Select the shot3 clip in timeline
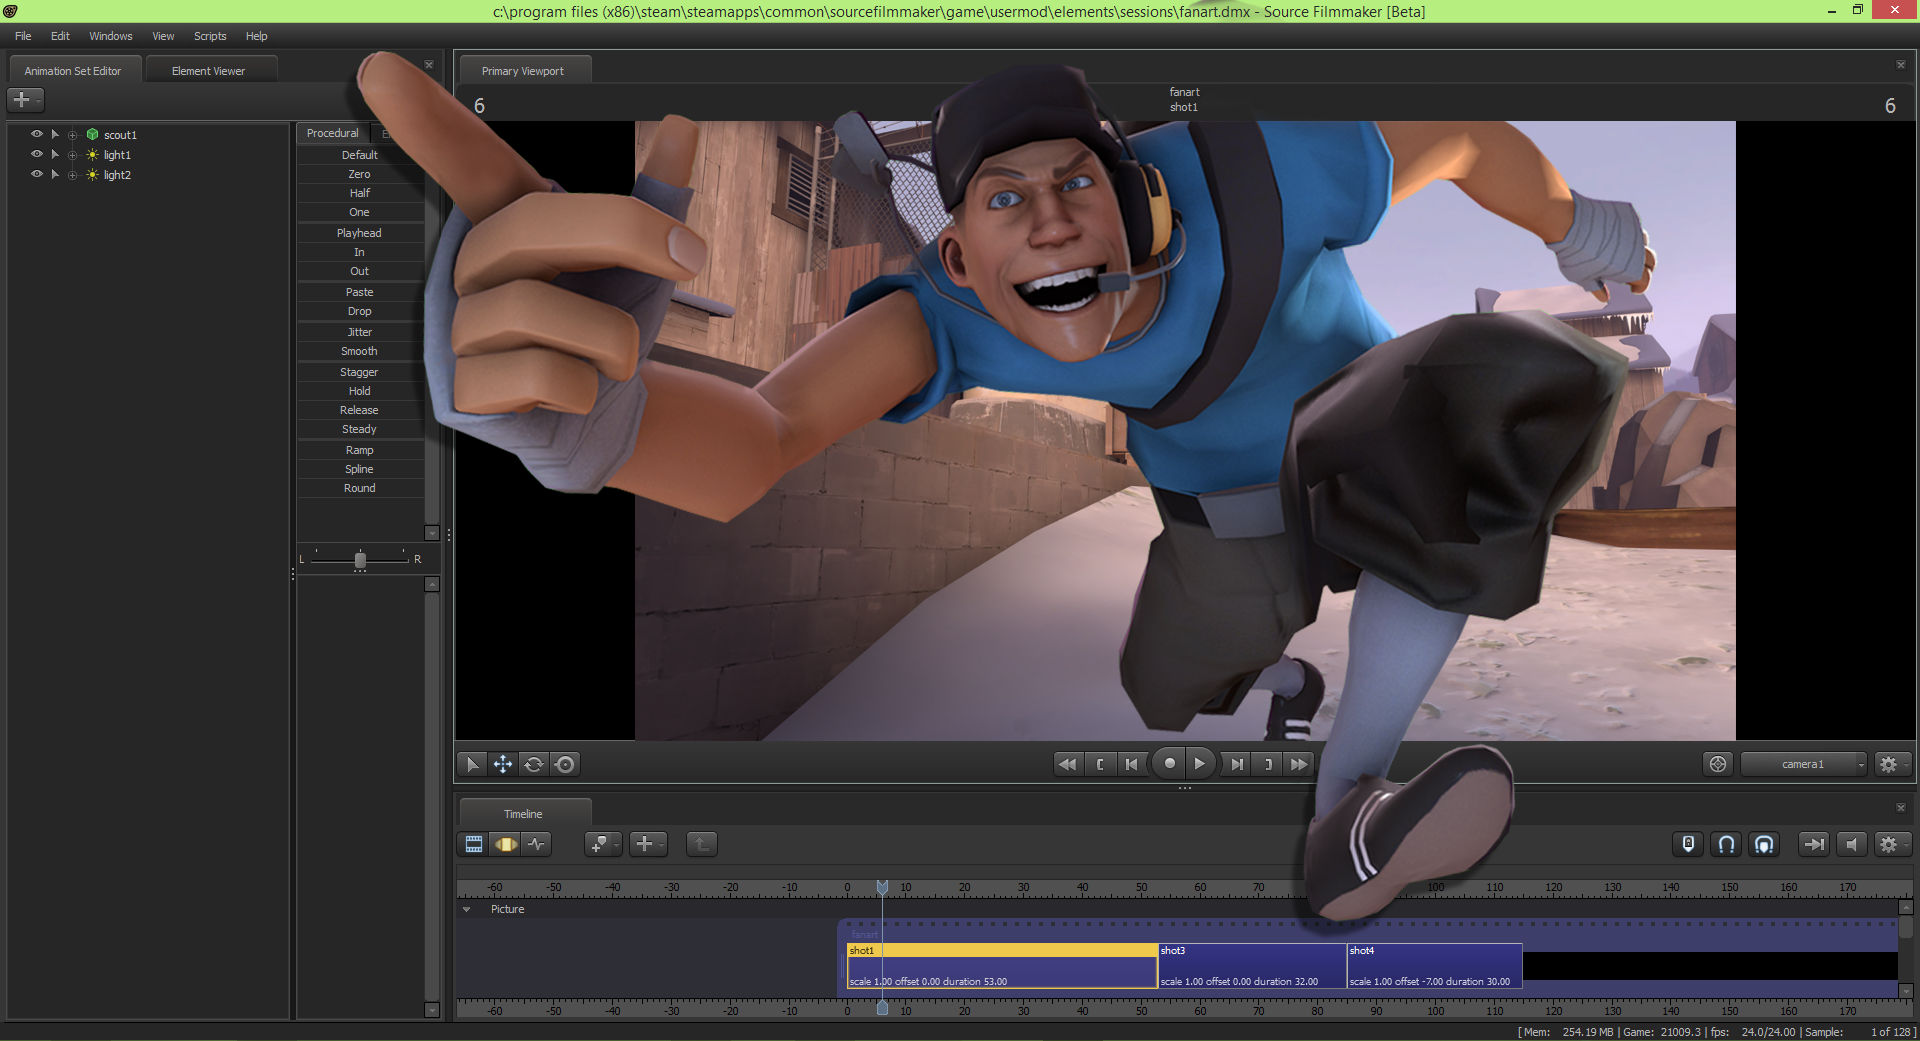This screenshot has width=1920, height=1041. 1252,965
